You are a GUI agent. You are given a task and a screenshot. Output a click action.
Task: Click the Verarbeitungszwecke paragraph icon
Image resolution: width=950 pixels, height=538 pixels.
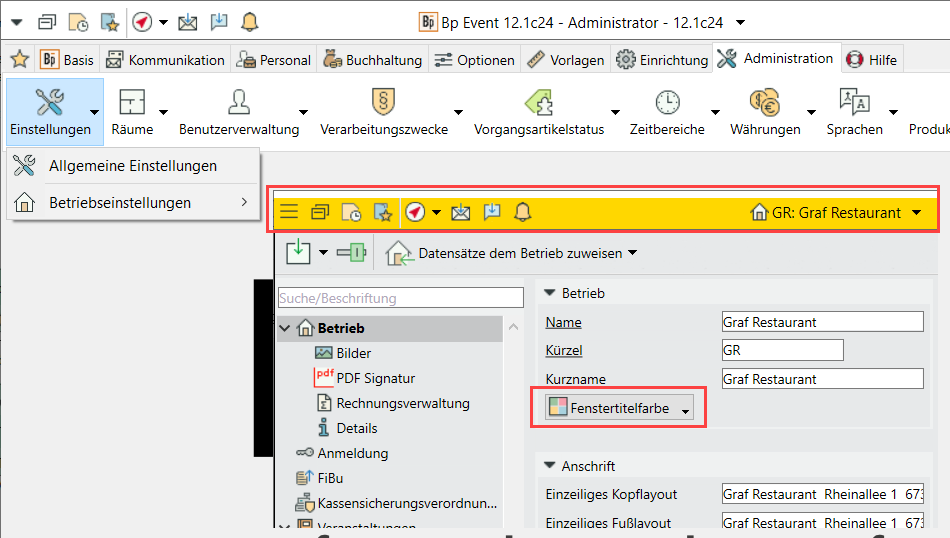(x=383, y=102)
